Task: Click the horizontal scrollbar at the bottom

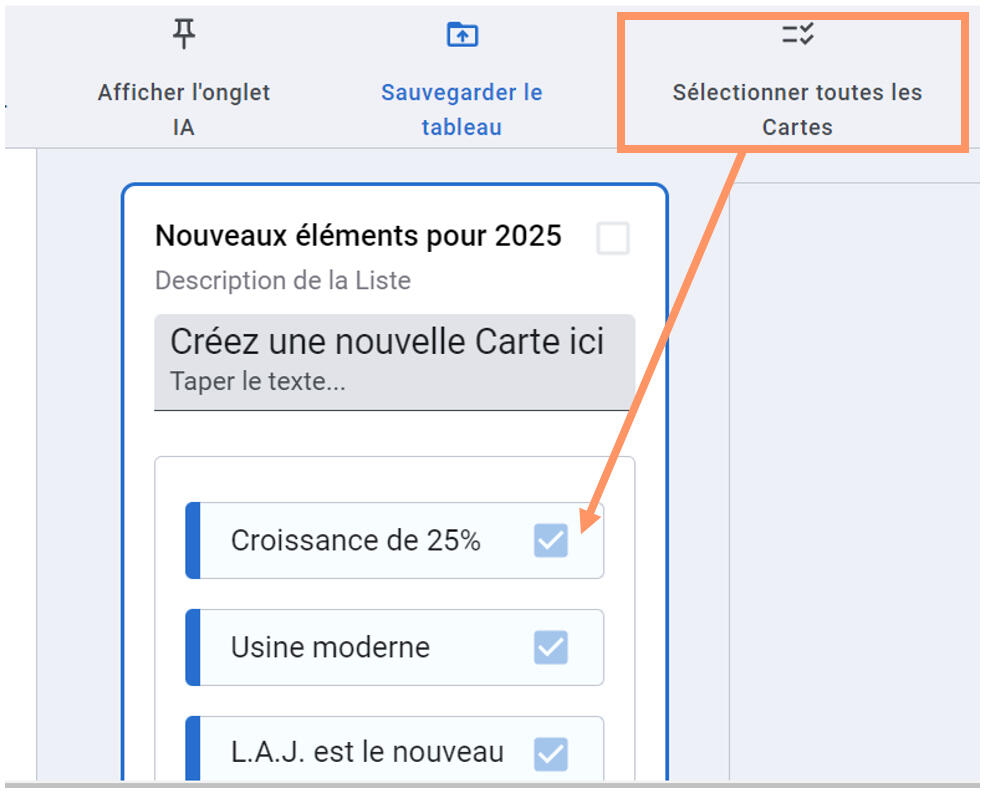Action: 490,786
